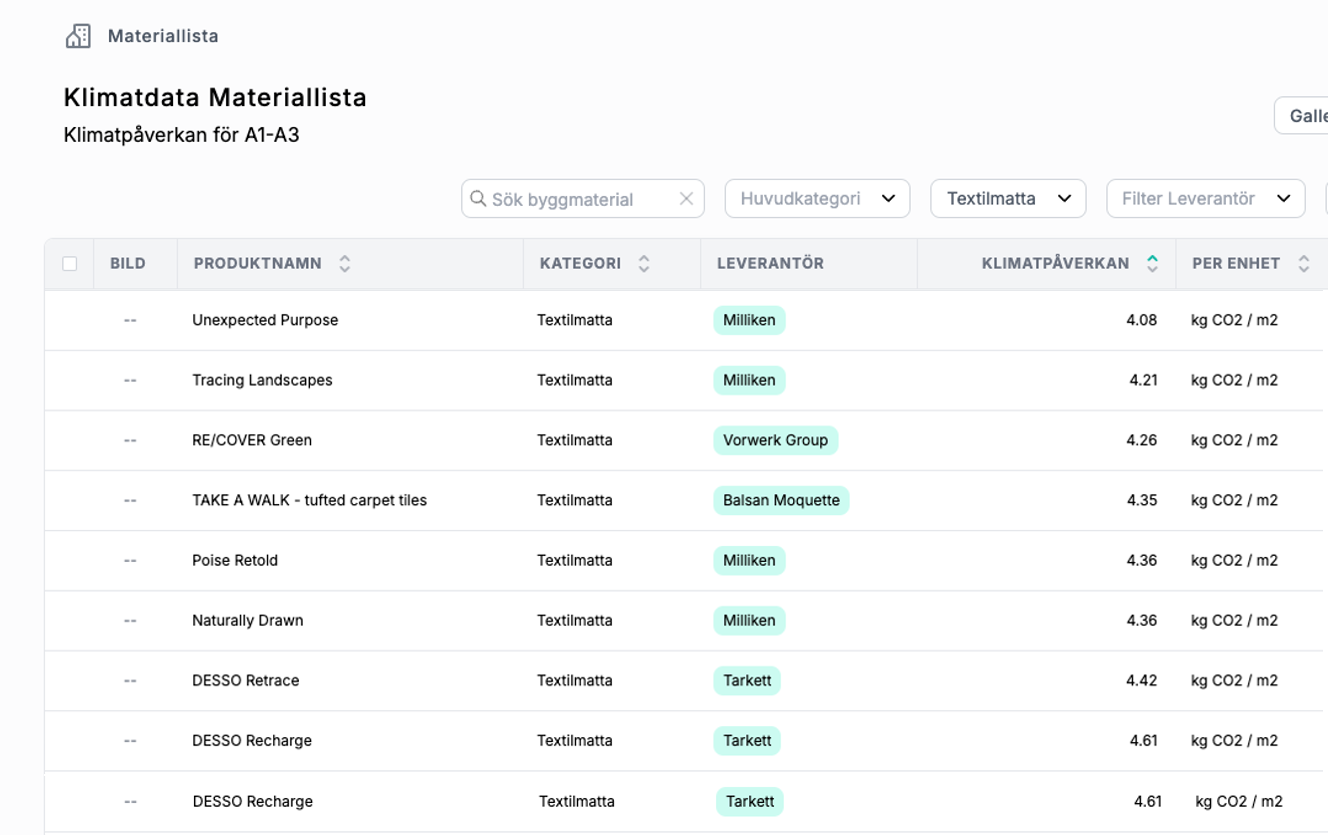Image resolution: width=1331 pixels, height=836 pixels.
Task: Open the Huvudkategori dropdown
Action: coord(817,198)
